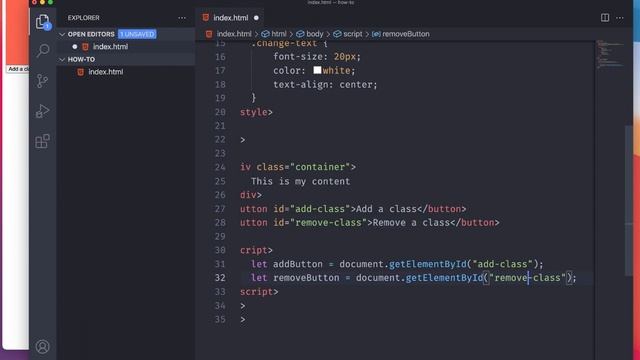Click removeButton in the breadcrumb path
640x360 pixels.
tap(406, 34)
